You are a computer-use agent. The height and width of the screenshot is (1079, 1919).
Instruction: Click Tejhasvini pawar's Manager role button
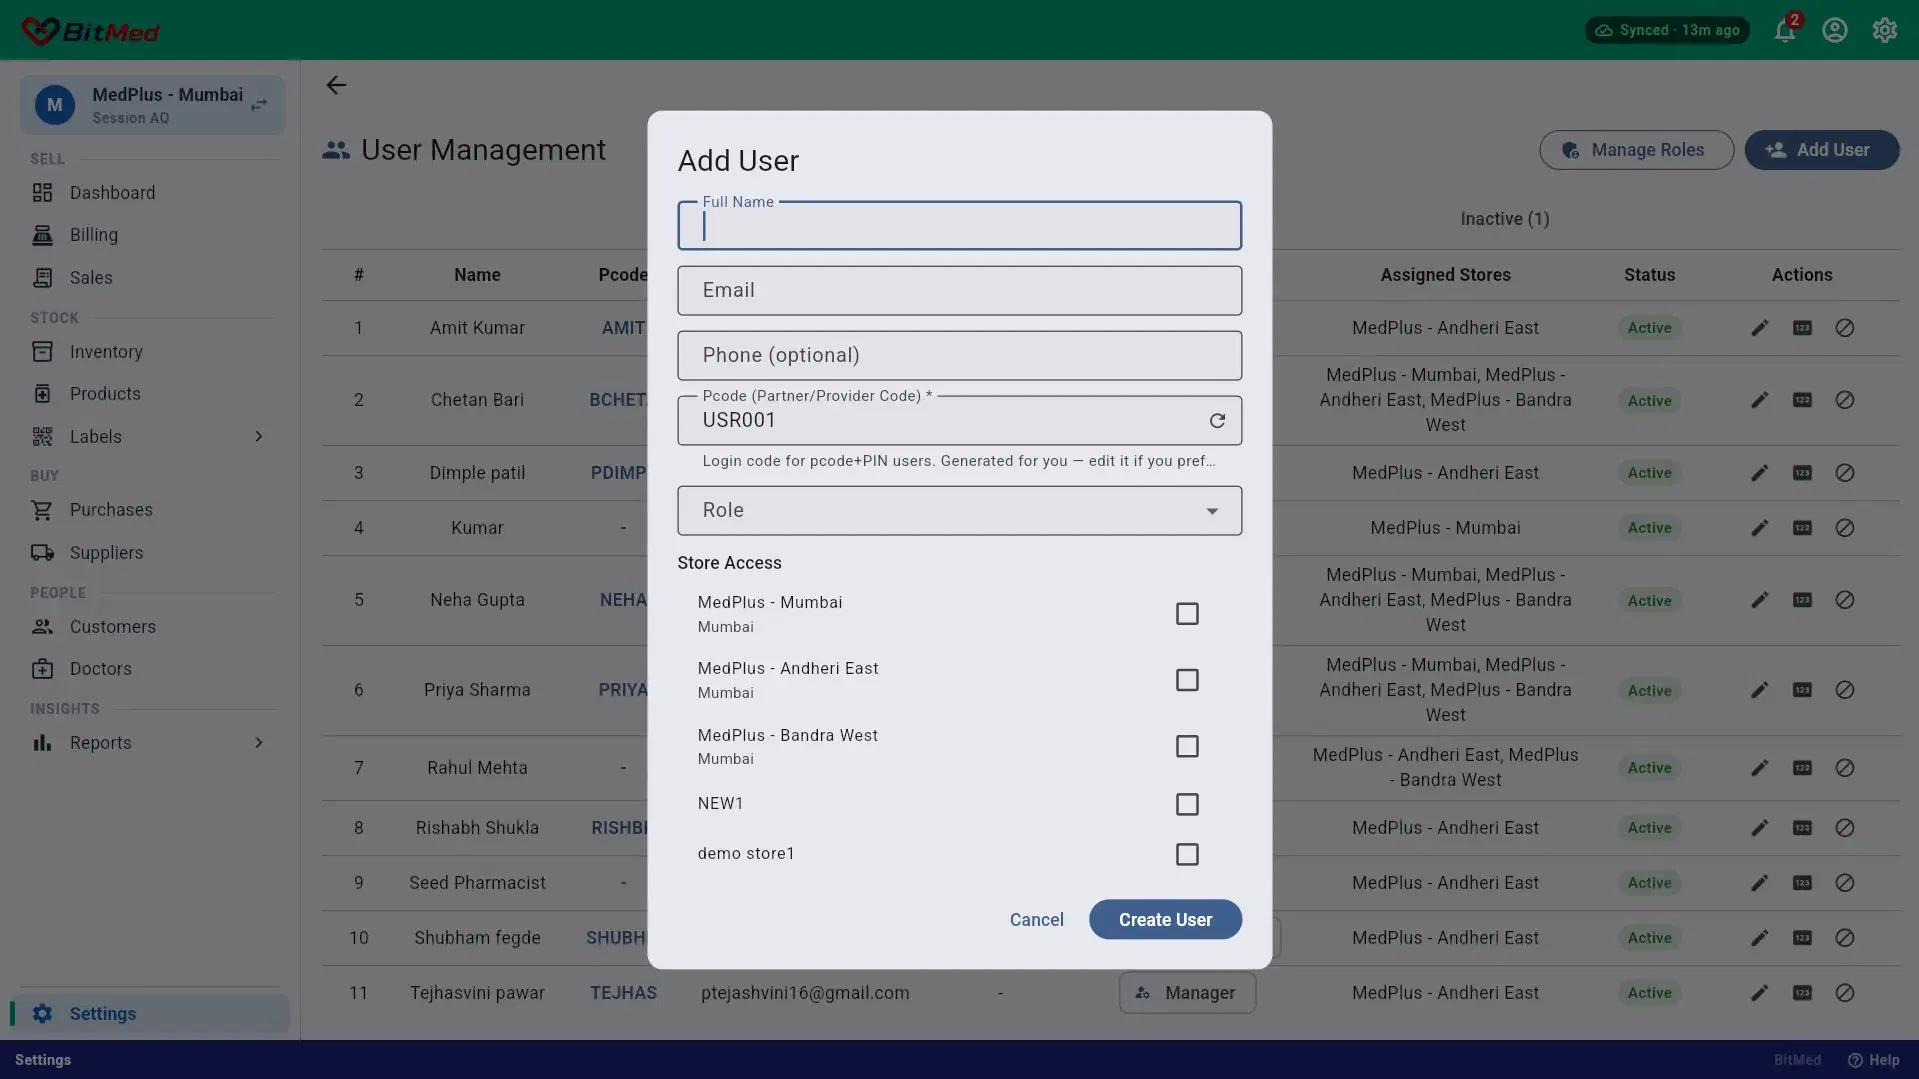coord(1187,993)
